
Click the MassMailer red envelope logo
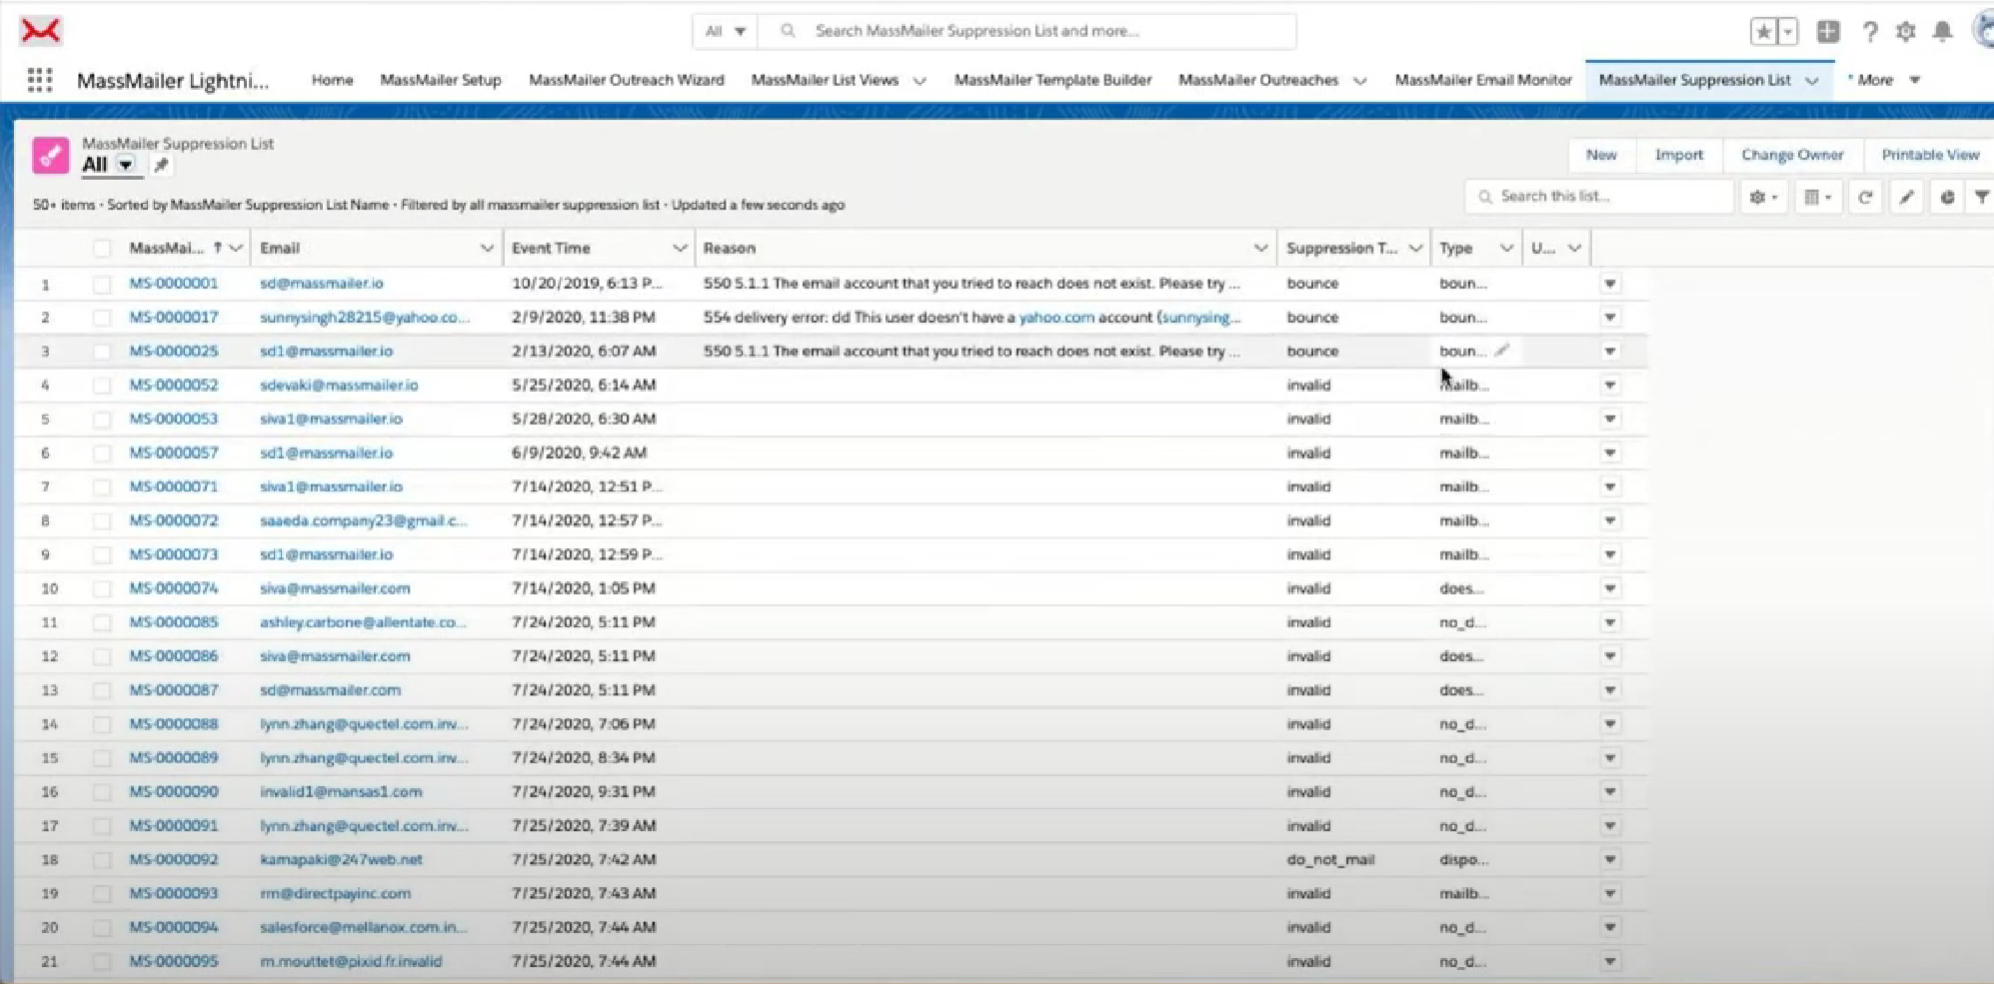tap(40, 31)
